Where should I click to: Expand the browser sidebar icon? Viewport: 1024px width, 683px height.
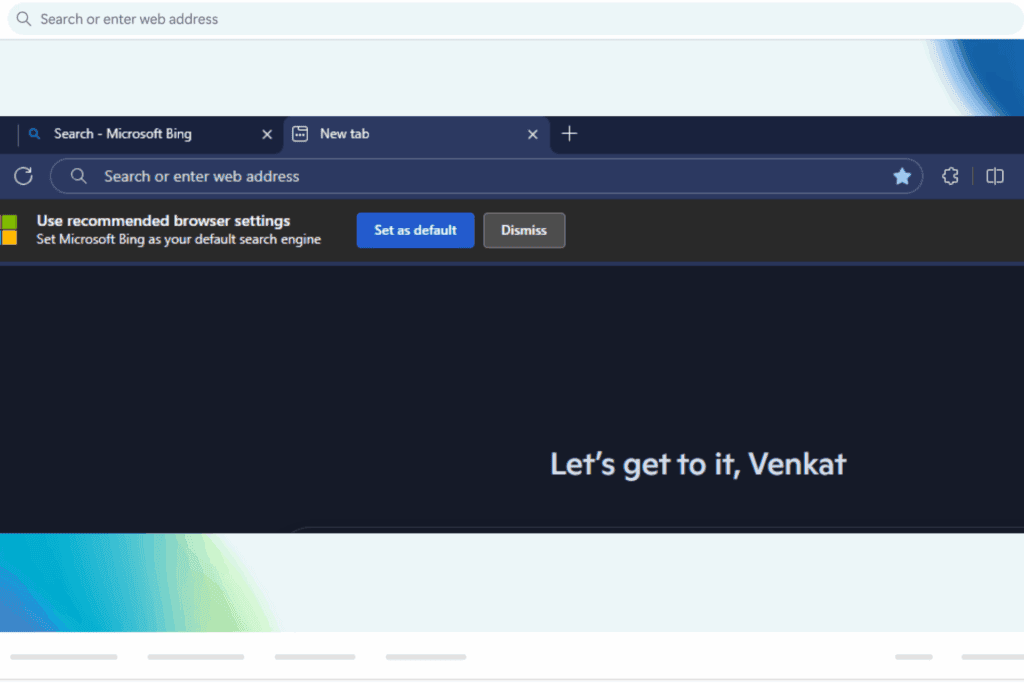(994, 176)
